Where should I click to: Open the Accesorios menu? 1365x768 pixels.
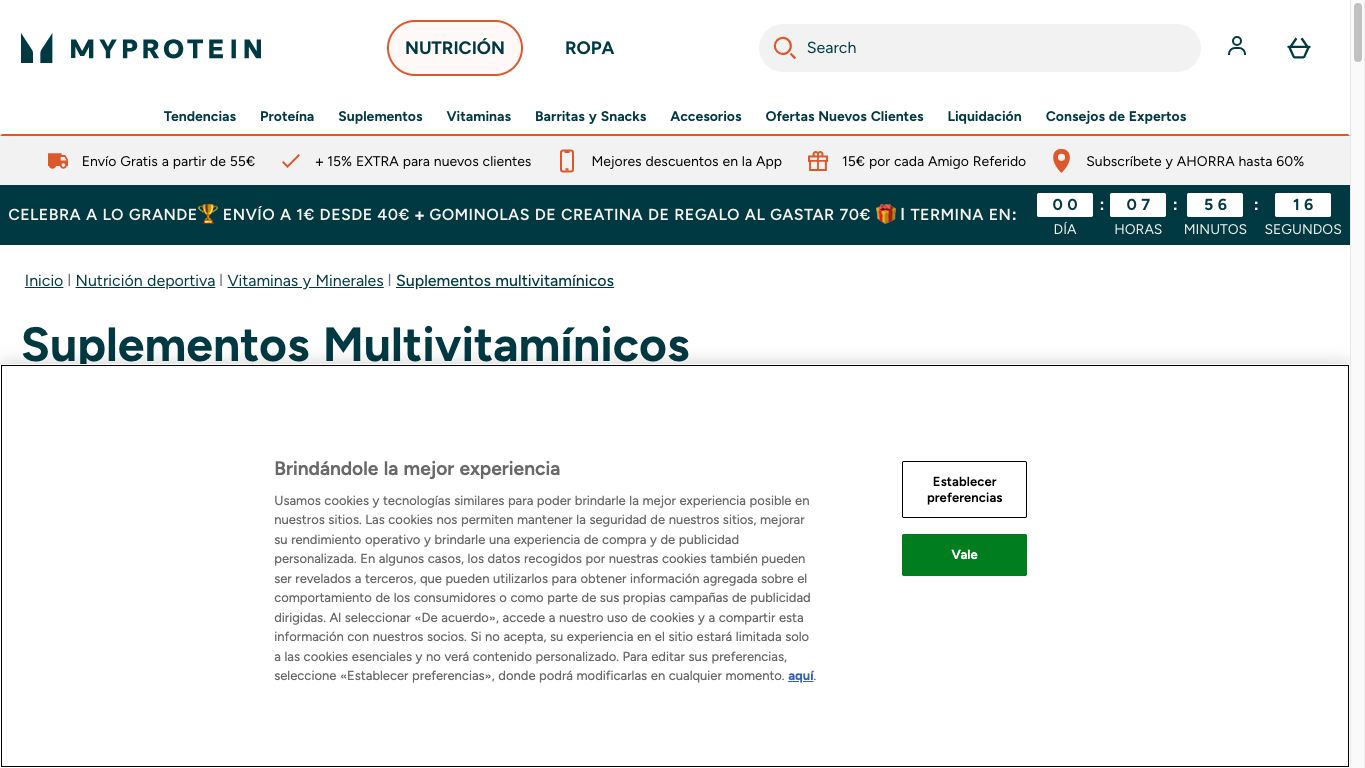[706, 116]
